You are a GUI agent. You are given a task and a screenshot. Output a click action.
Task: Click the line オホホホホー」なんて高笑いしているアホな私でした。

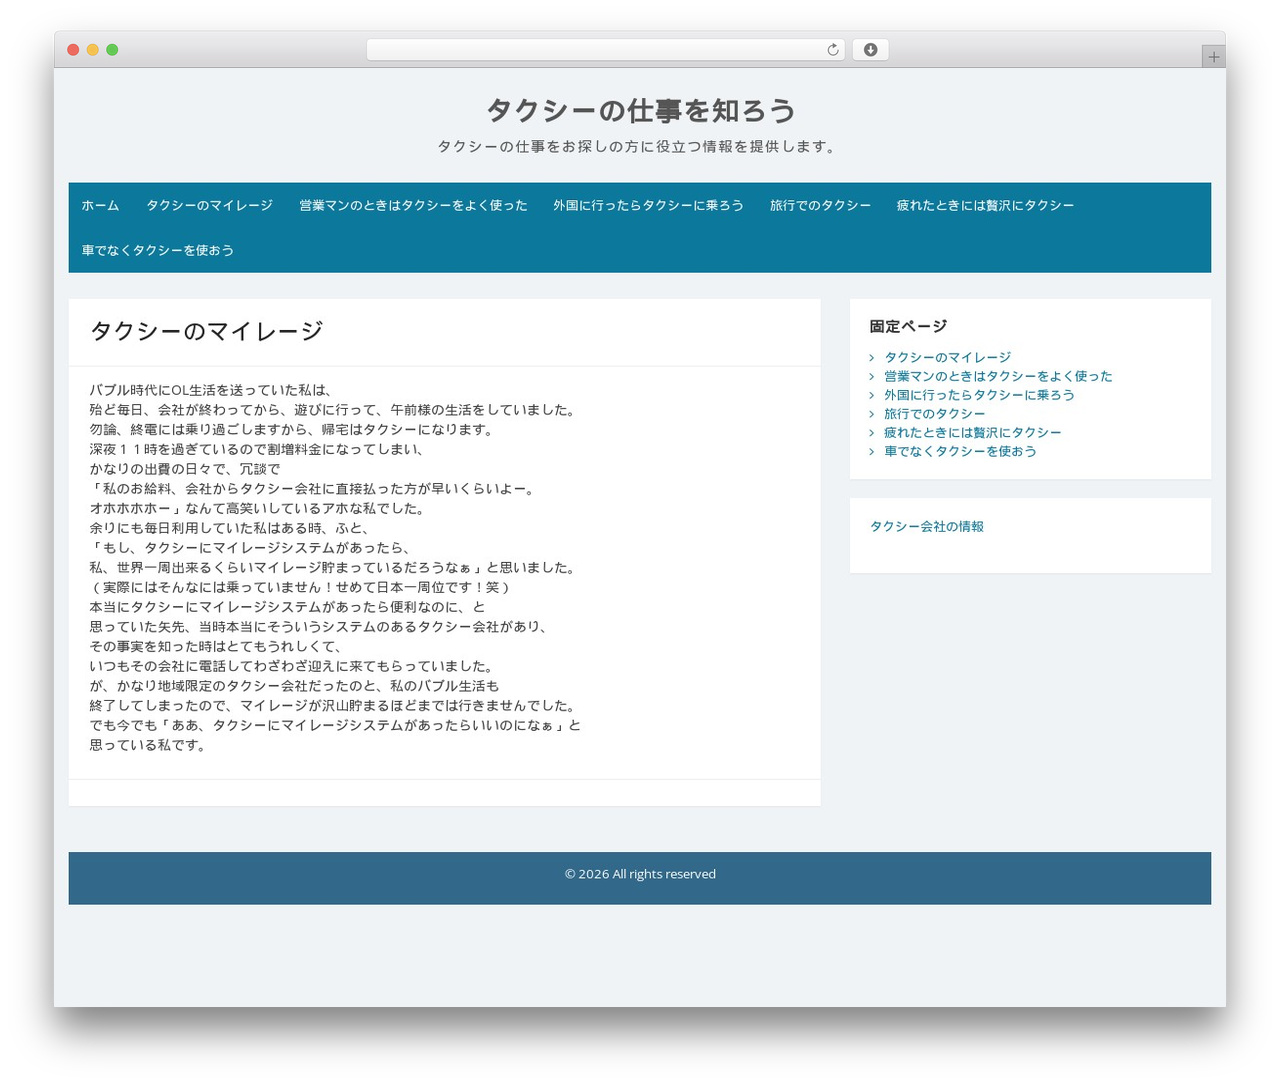point(257,508)
